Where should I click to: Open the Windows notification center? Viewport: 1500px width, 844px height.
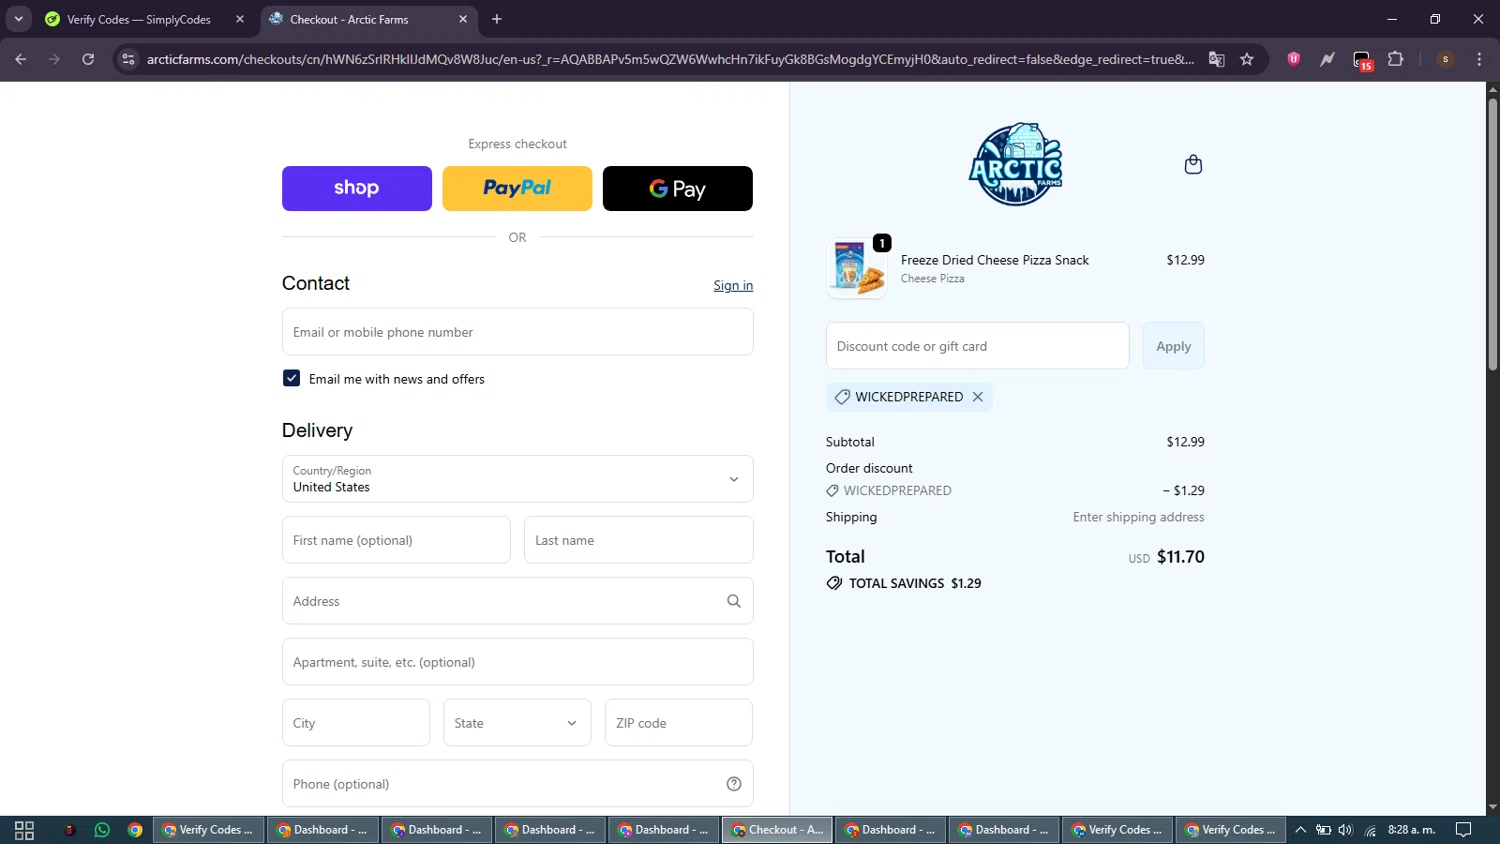(x=1463, y=830)
